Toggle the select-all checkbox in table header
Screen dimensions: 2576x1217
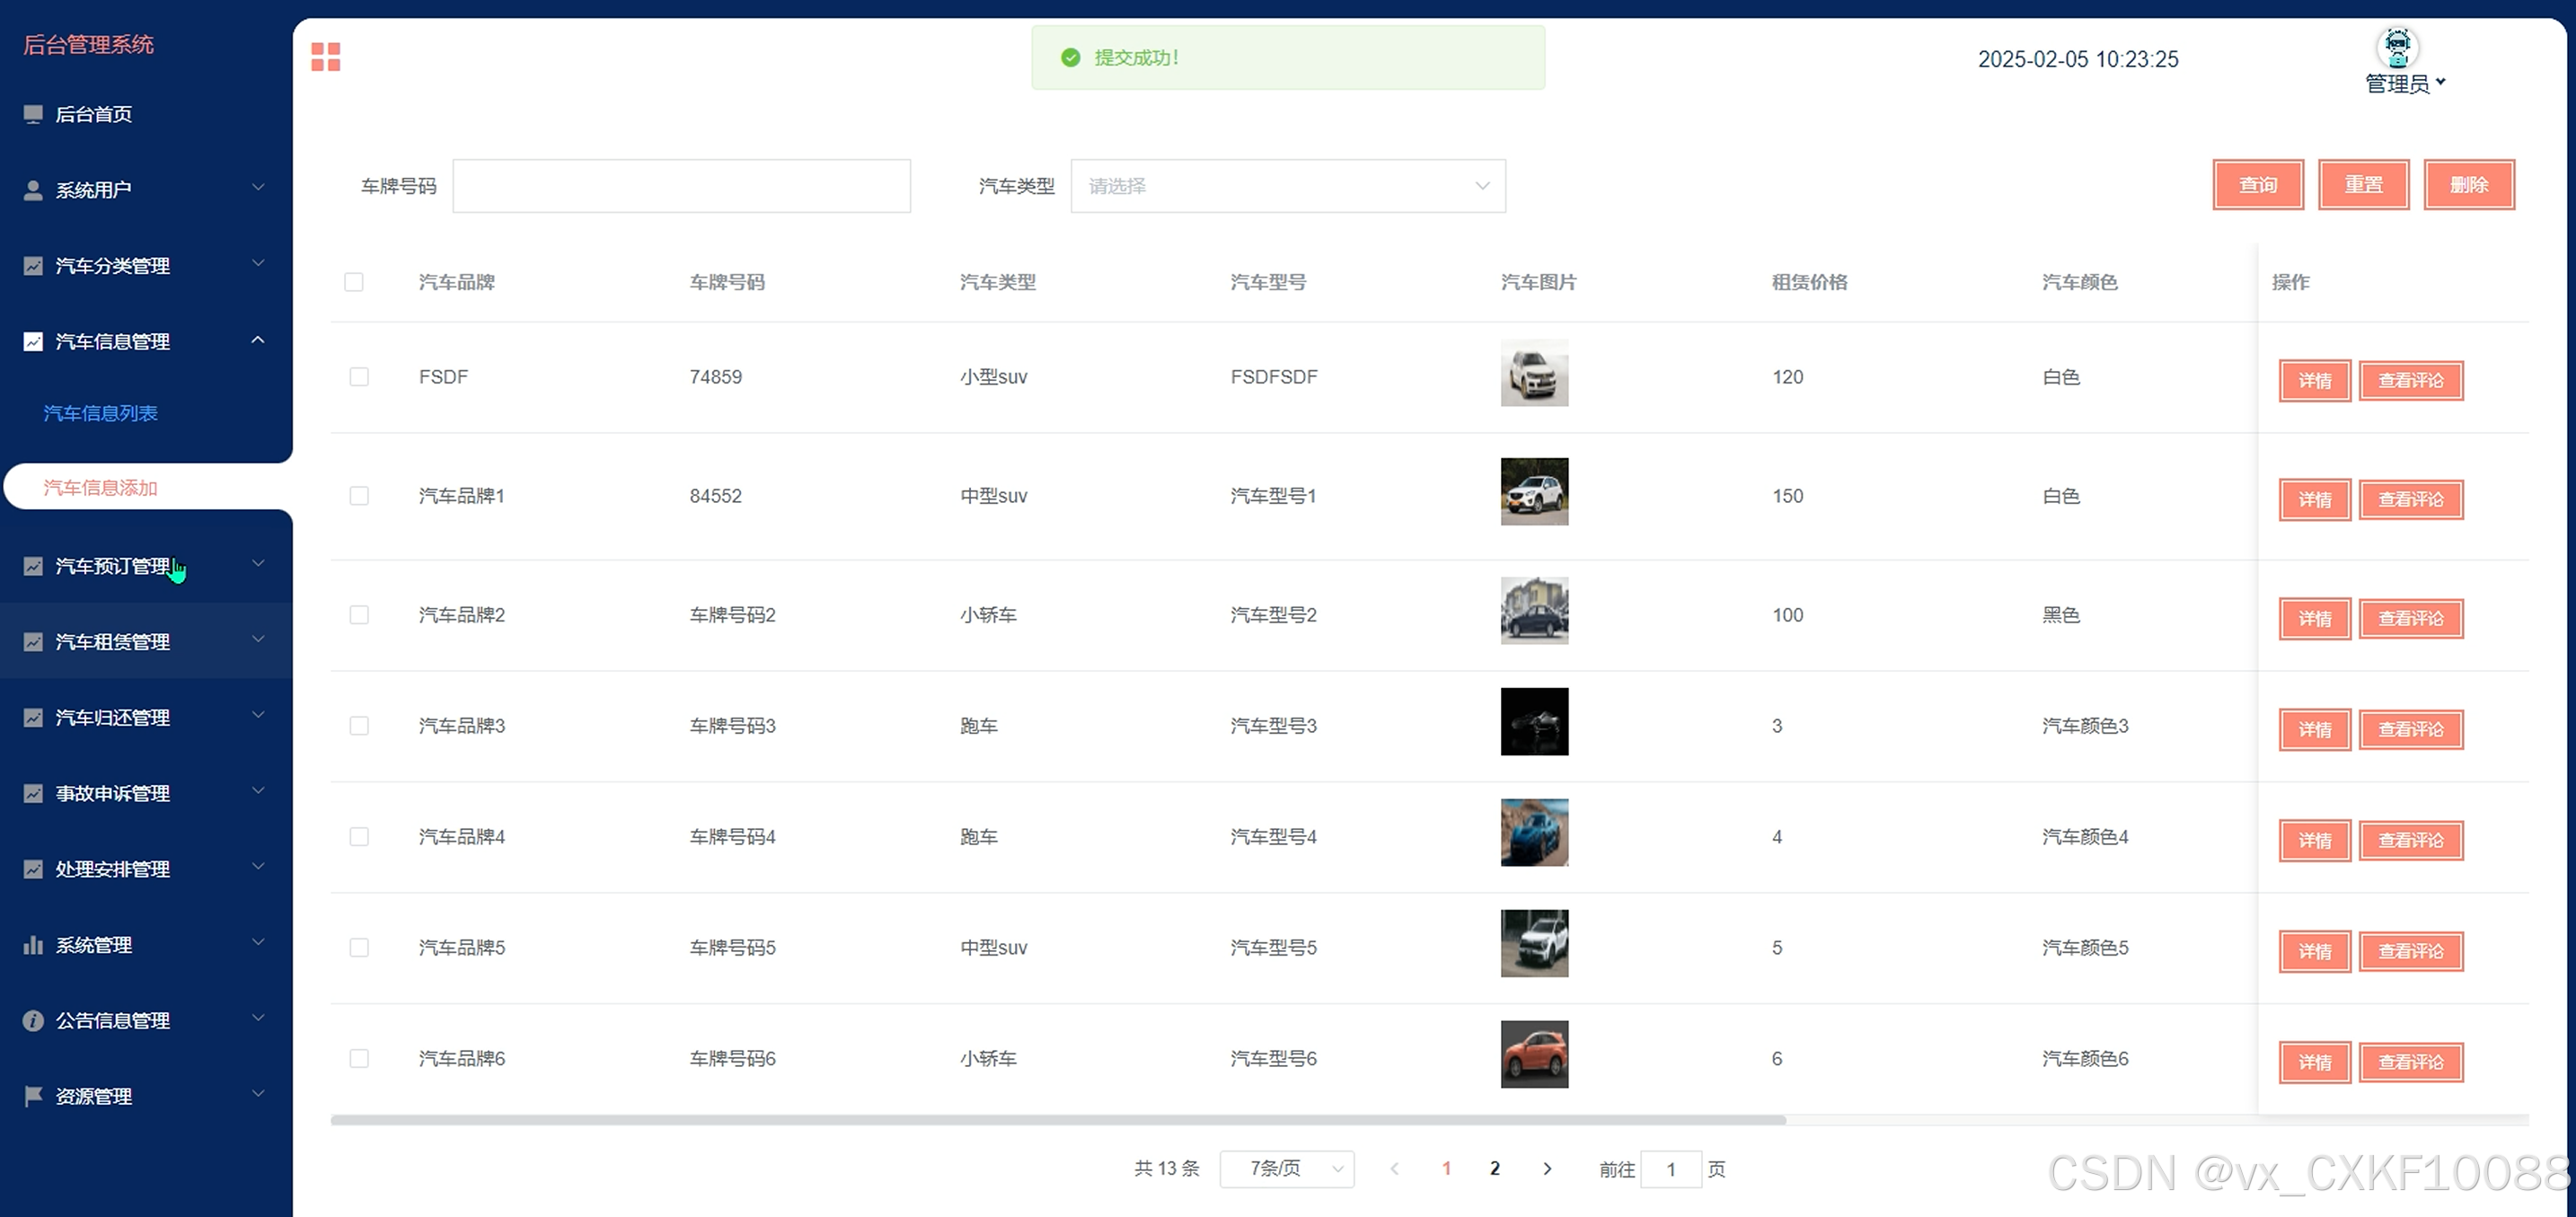click(354, 282)
